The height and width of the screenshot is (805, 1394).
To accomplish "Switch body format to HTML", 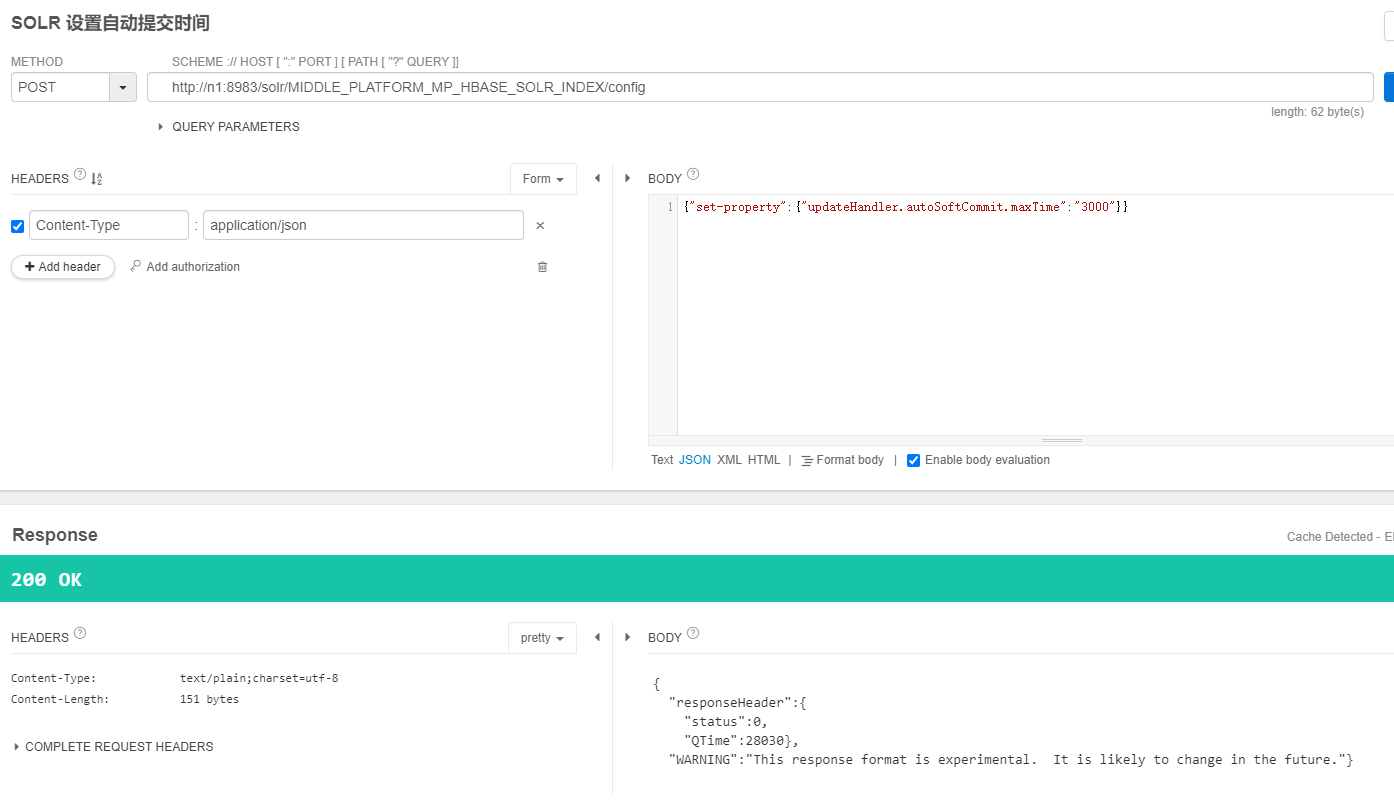I will [x=764, y=460].
